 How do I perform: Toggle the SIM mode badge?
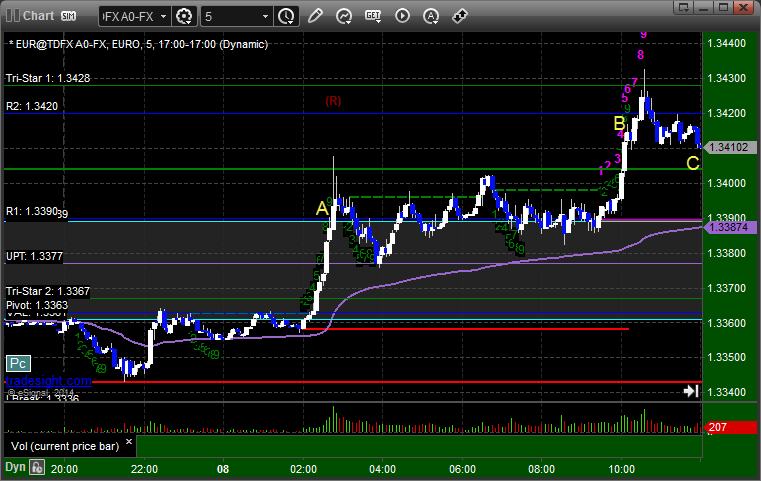pos(68,16)
